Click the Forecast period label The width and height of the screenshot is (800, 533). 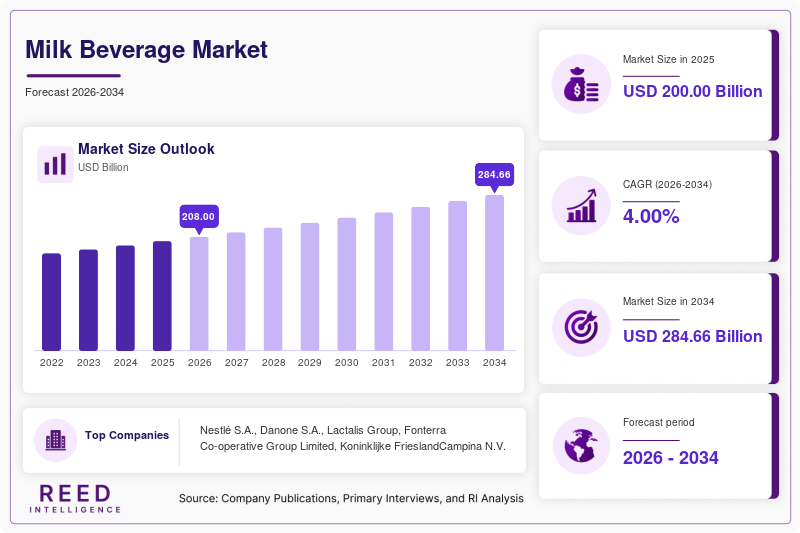point(659,422)
